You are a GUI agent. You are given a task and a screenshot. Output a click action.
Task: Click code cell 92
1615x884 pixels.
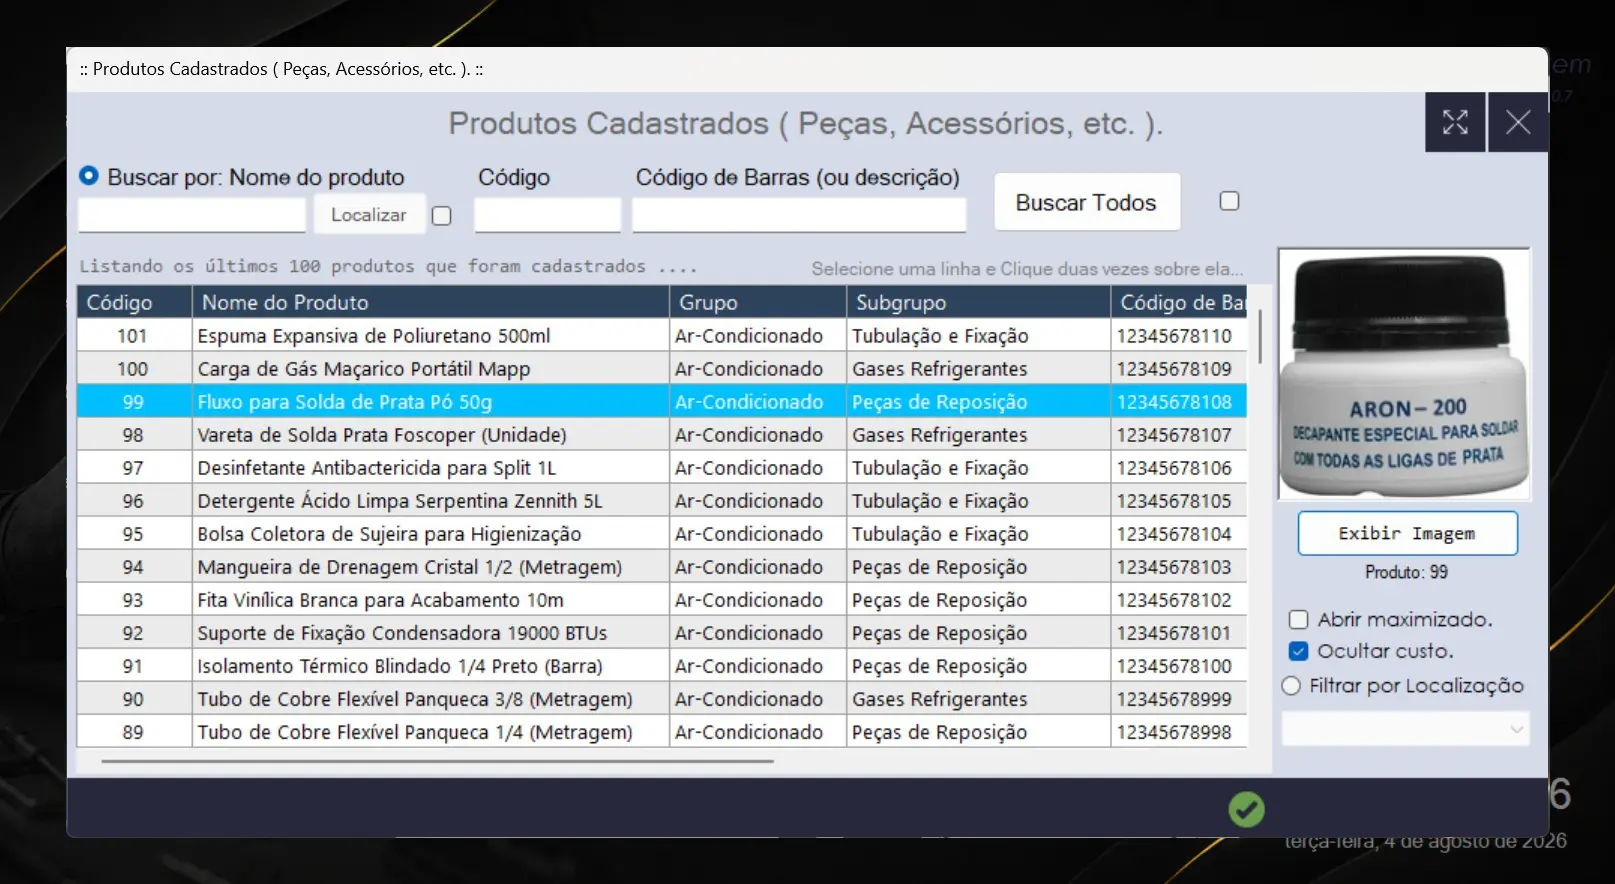click(135, 632)
